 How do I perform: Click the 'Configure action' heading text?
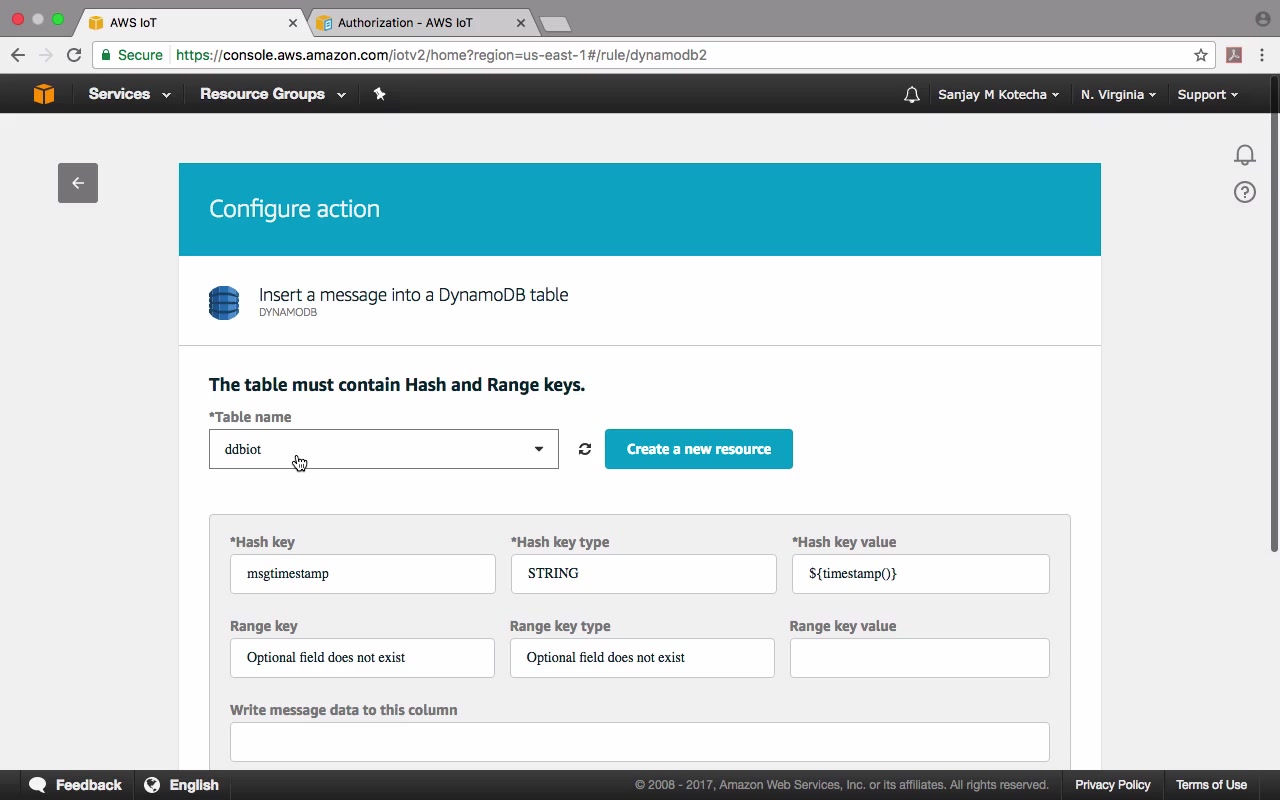[x=294, y=209]
